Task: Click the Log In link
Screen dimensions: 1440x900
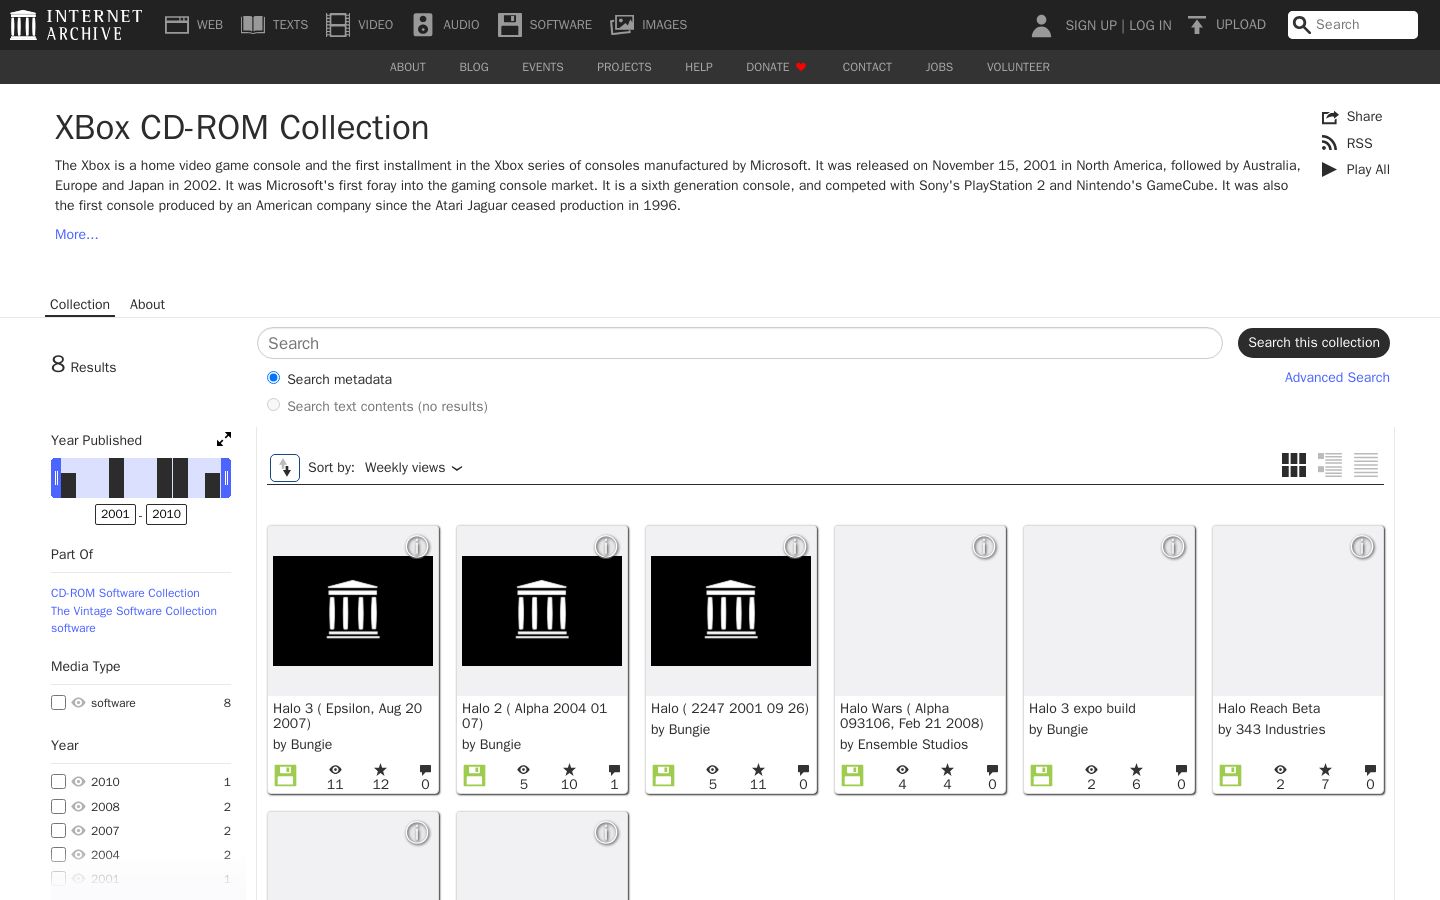Action: point(1150,25)
